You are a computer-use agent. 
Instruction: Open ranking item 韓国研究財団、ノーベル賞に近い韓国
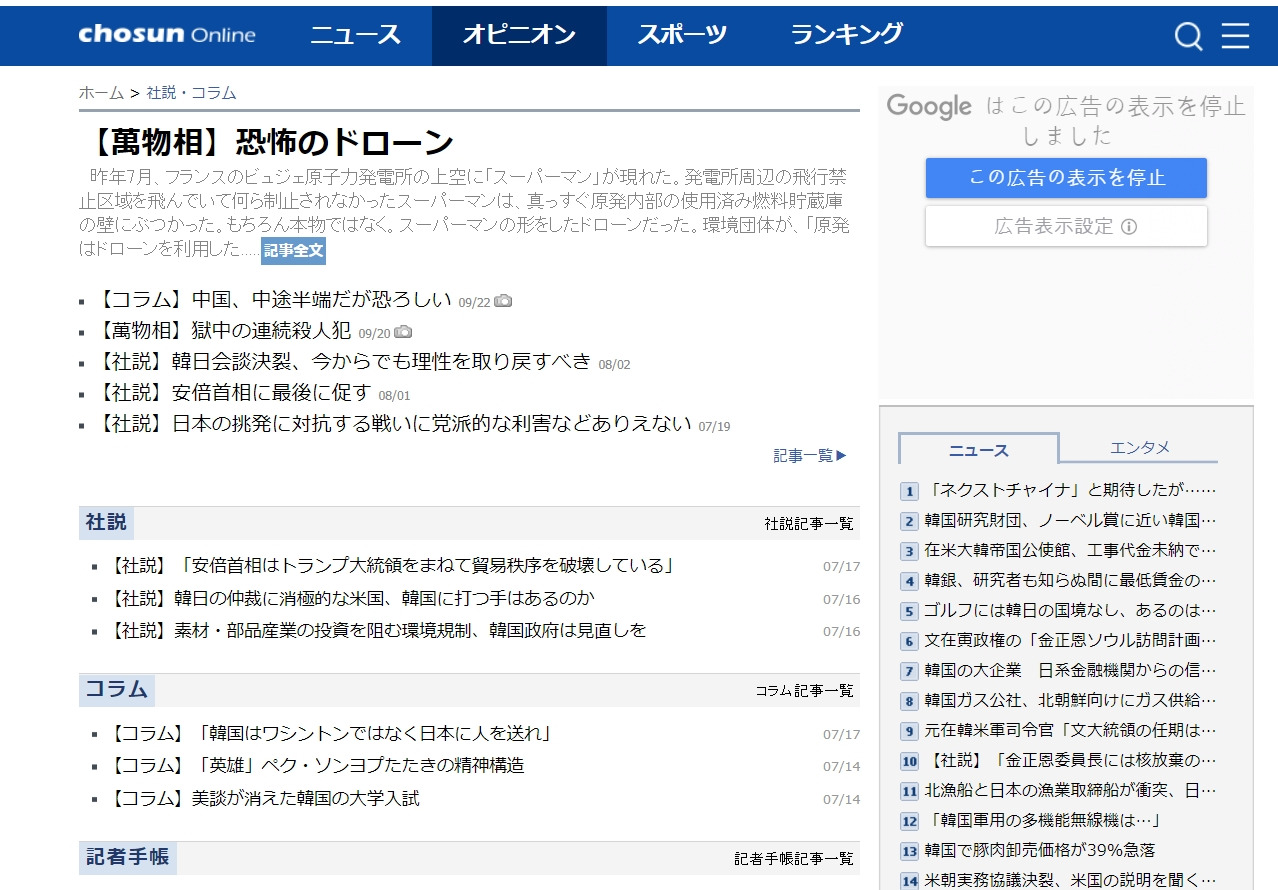[1070, 521]
